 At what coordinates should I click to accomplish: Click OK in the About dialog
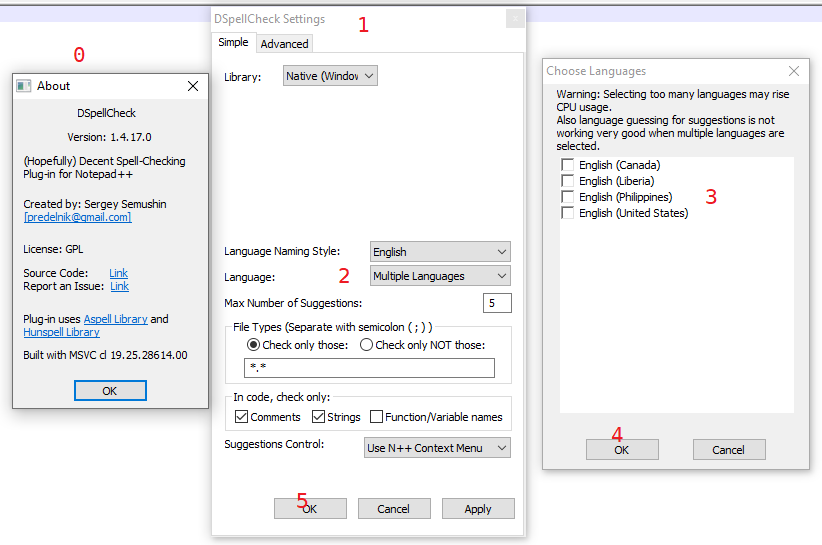[x=110, y=391]
